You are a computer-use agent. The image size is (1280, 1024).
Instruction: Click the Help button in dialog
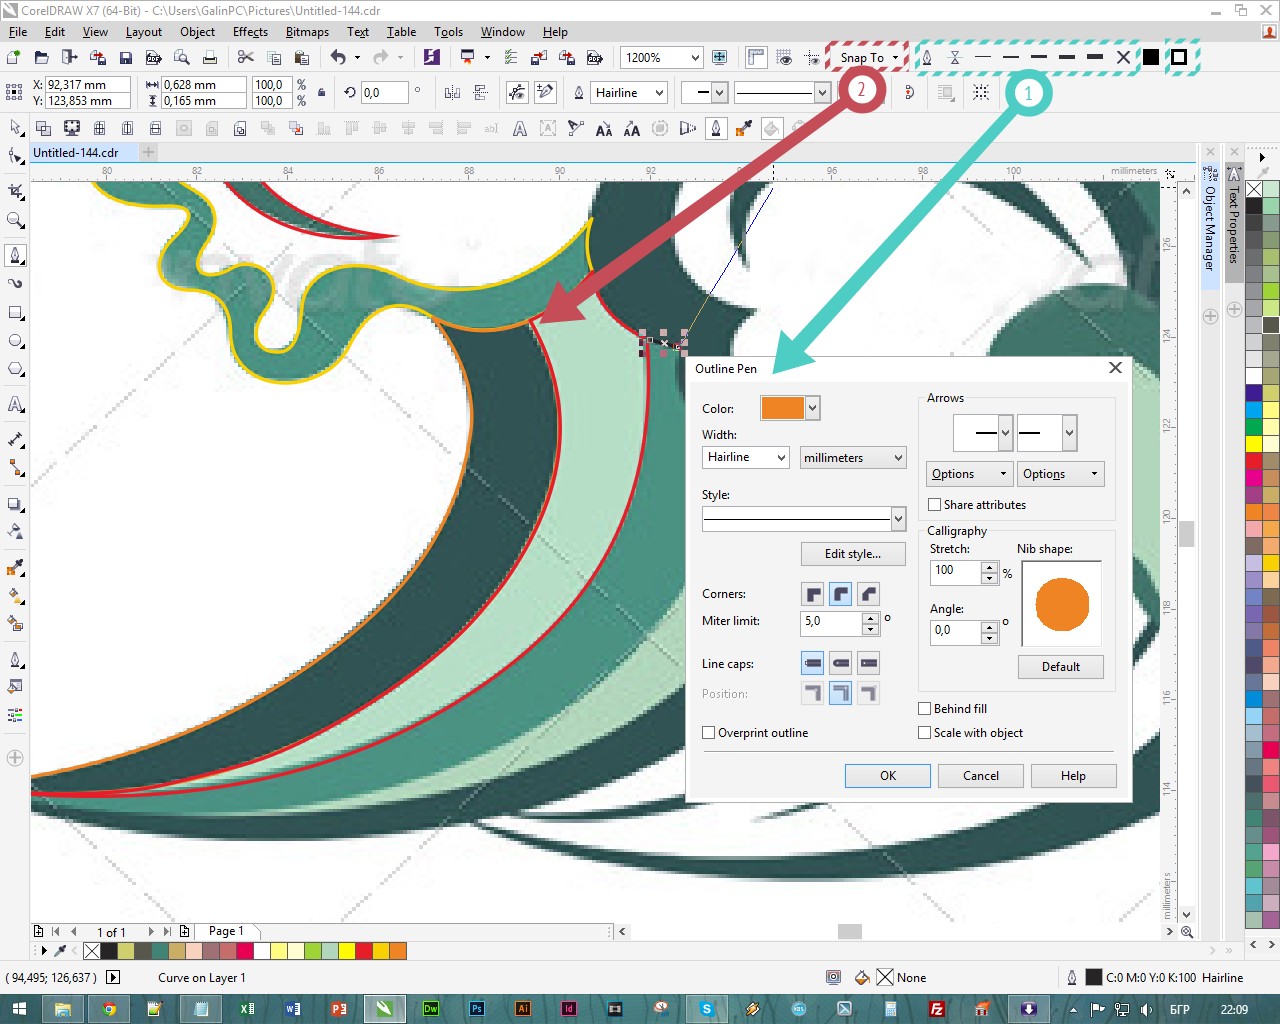pyautogui.click(x=1073, y=776)
